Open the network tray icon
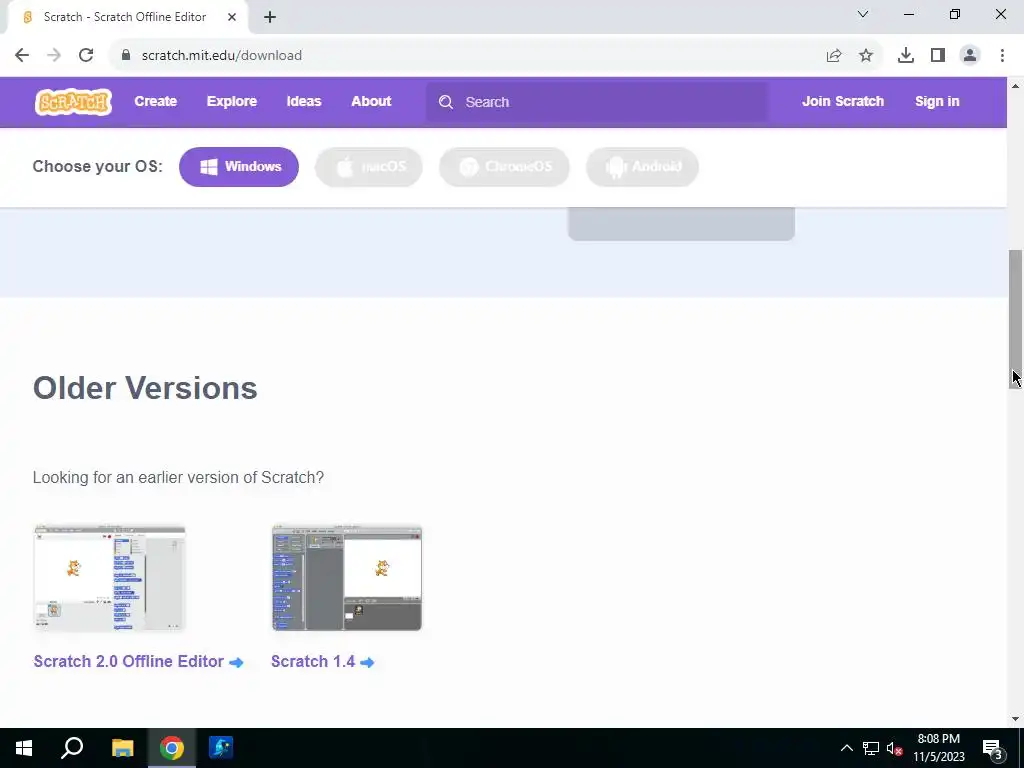Image resolution: width=1024 pixels, height=768 pixels. pyautogui.click(x=871, y=748)
